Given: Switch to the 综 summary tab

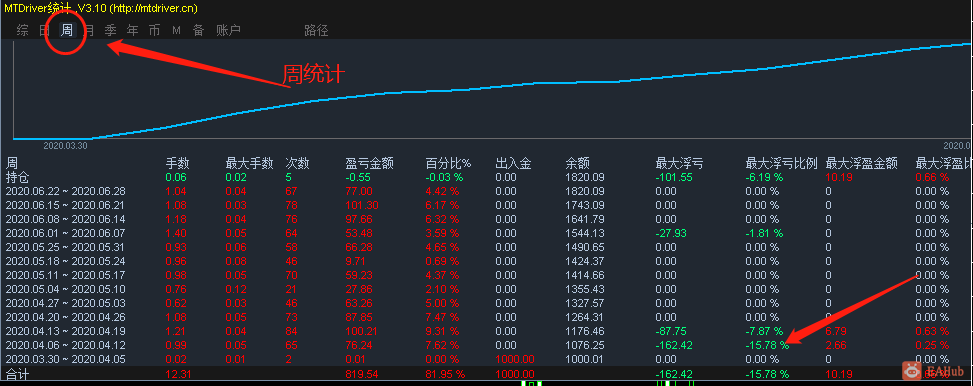Looking at the screenshot, I should tap(23, 30).
